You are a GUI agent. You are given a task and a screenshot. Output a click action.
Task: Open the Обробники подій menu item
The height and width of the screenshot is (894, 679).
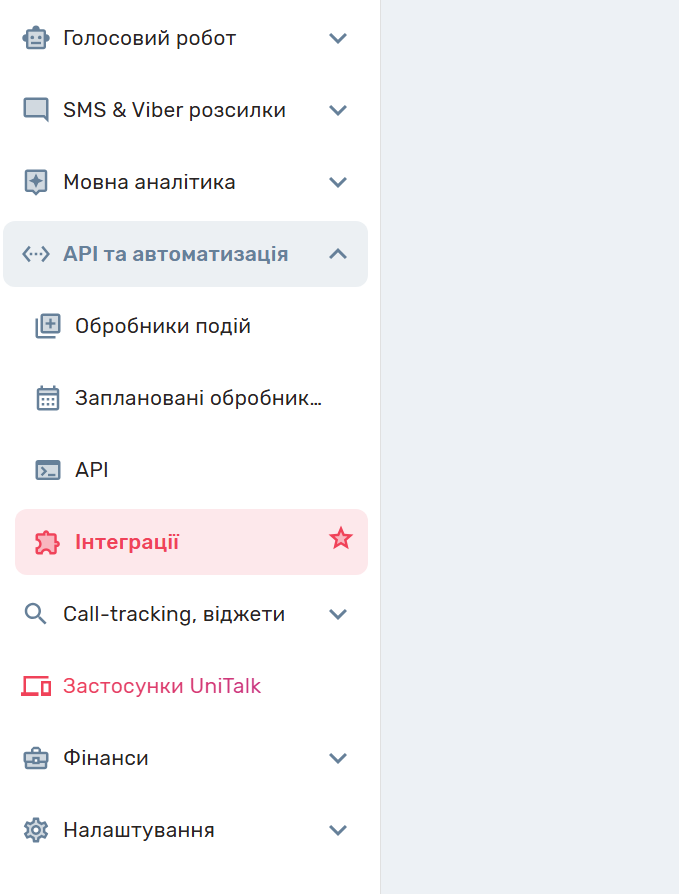[163, 327]
